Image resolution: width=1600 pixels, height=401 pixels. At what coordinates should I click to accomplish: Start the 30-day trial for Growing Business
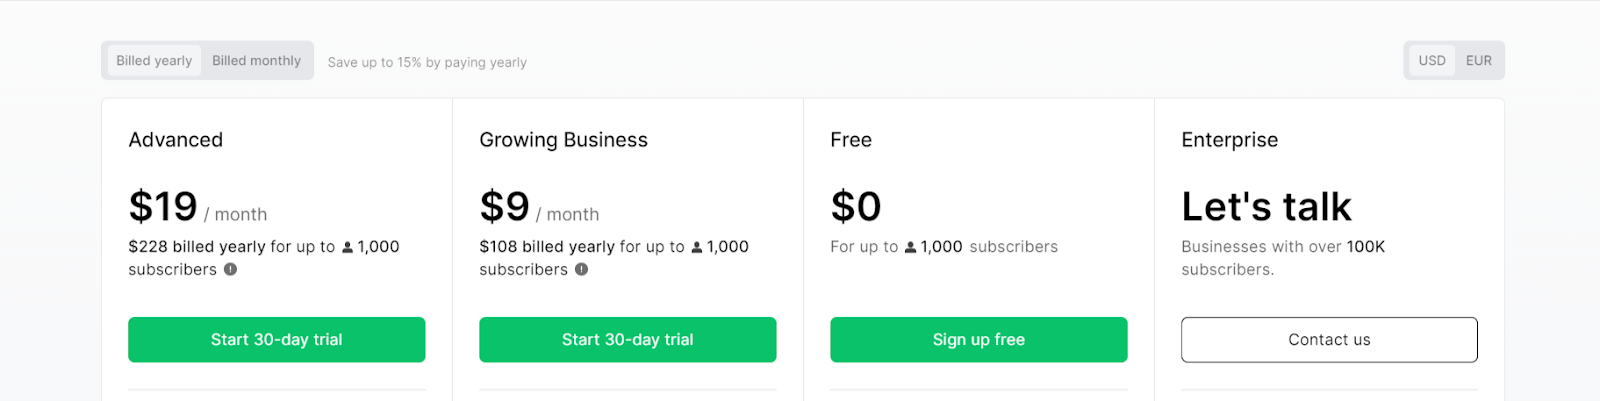[x=627, y=339]
